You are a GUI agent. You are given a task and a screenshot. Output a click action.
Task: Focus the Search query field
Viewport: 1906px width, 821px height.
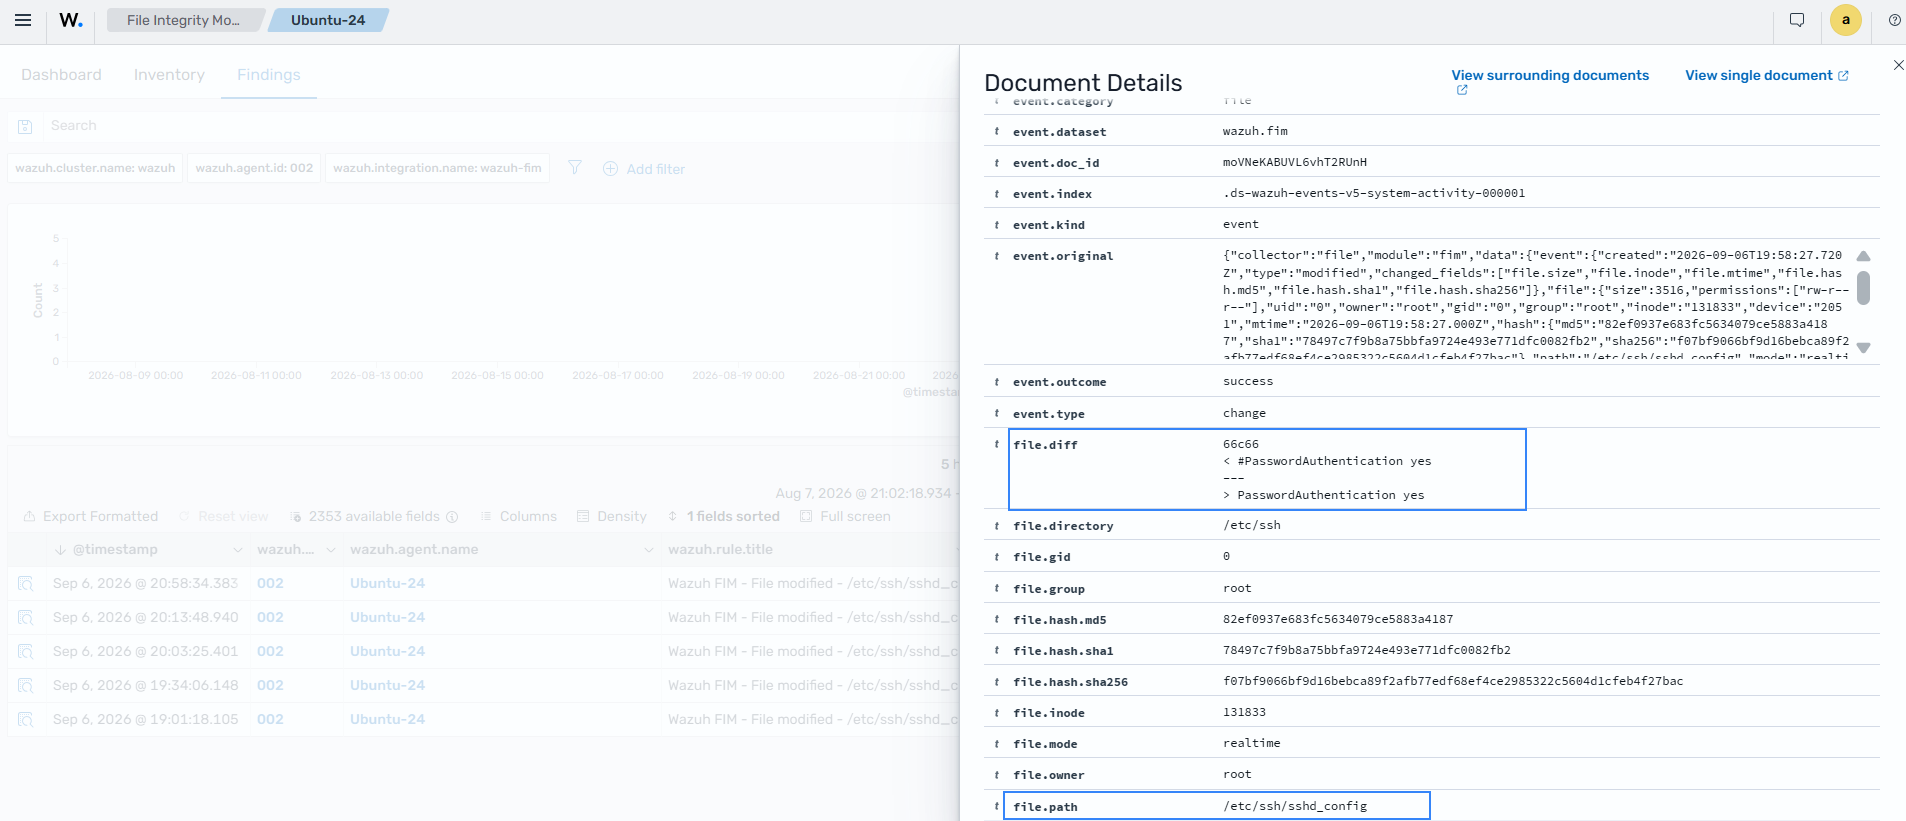pyautogui.click(x=500, y=126)
